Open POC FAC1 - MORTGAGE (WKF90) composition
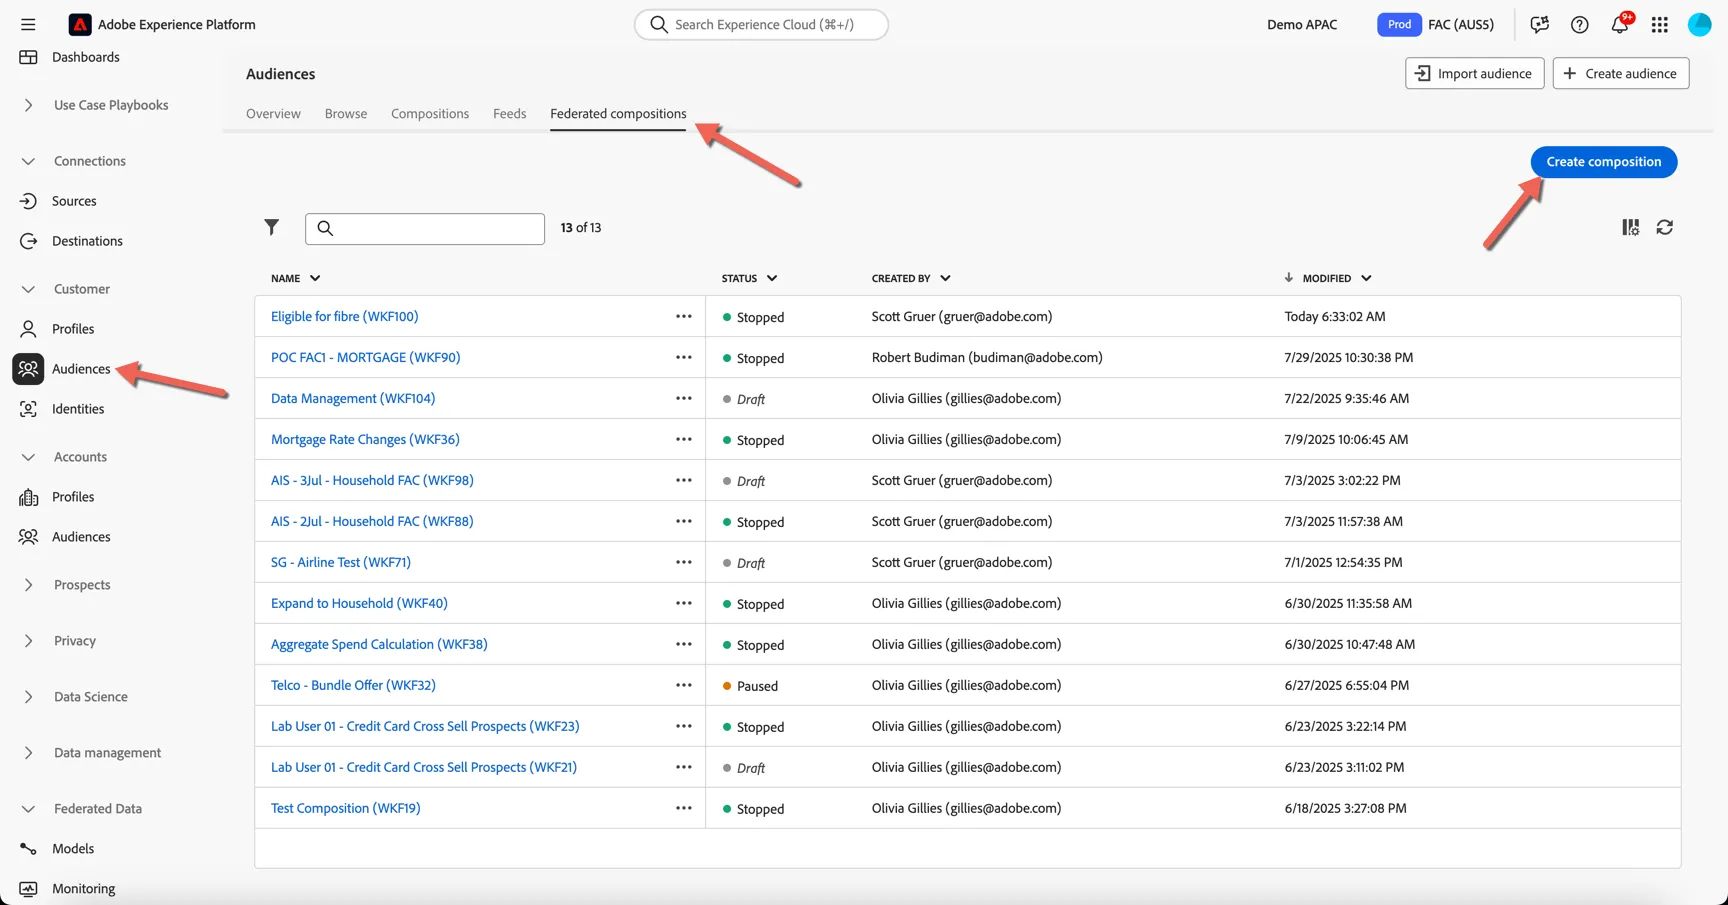Image resolution: width=1728 pixels, height=905 pixels. (365, 357)
